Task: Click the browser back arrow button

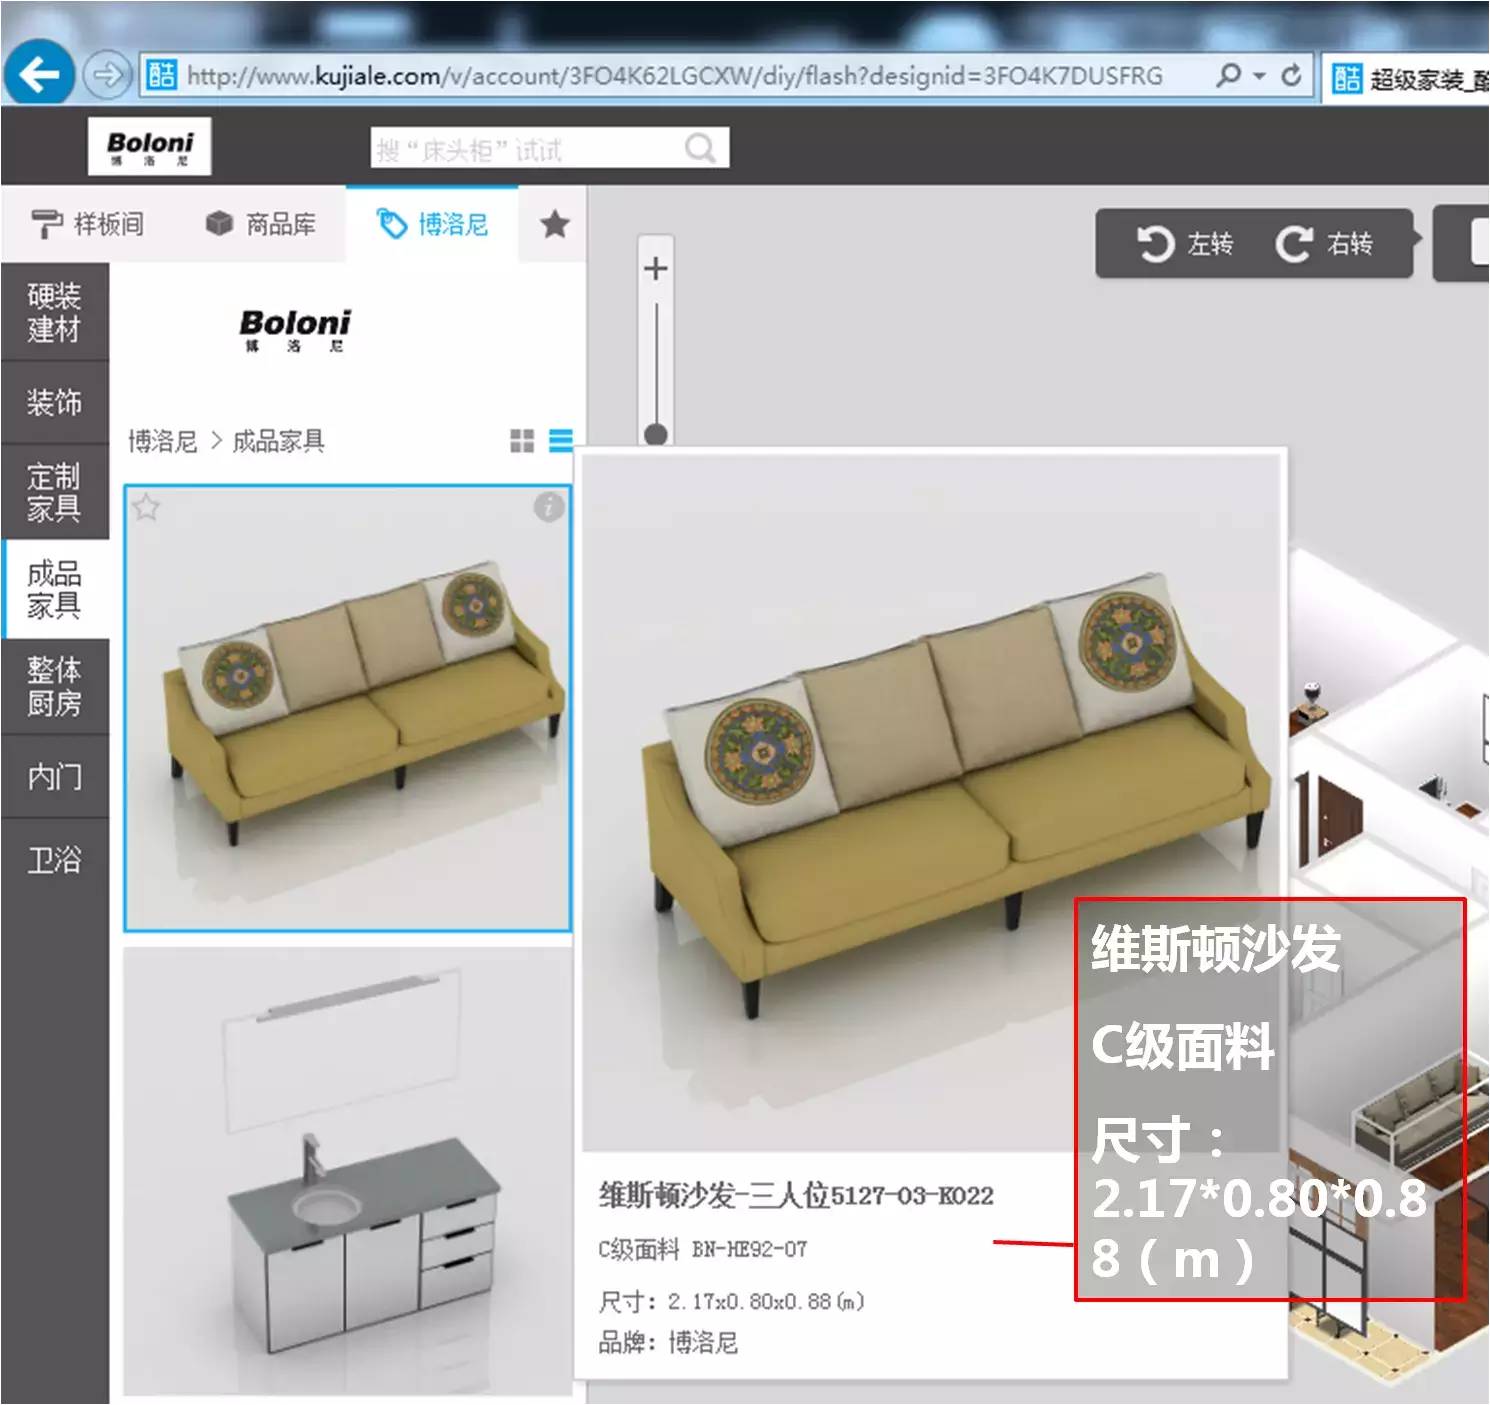Action: tap(39, 73)
